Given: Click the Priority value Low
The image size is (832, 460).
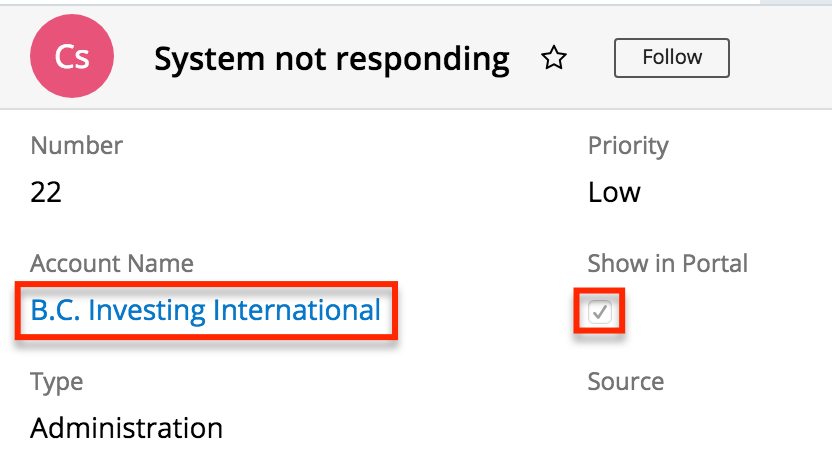Looking at the screenshot, I should point(614,192).
